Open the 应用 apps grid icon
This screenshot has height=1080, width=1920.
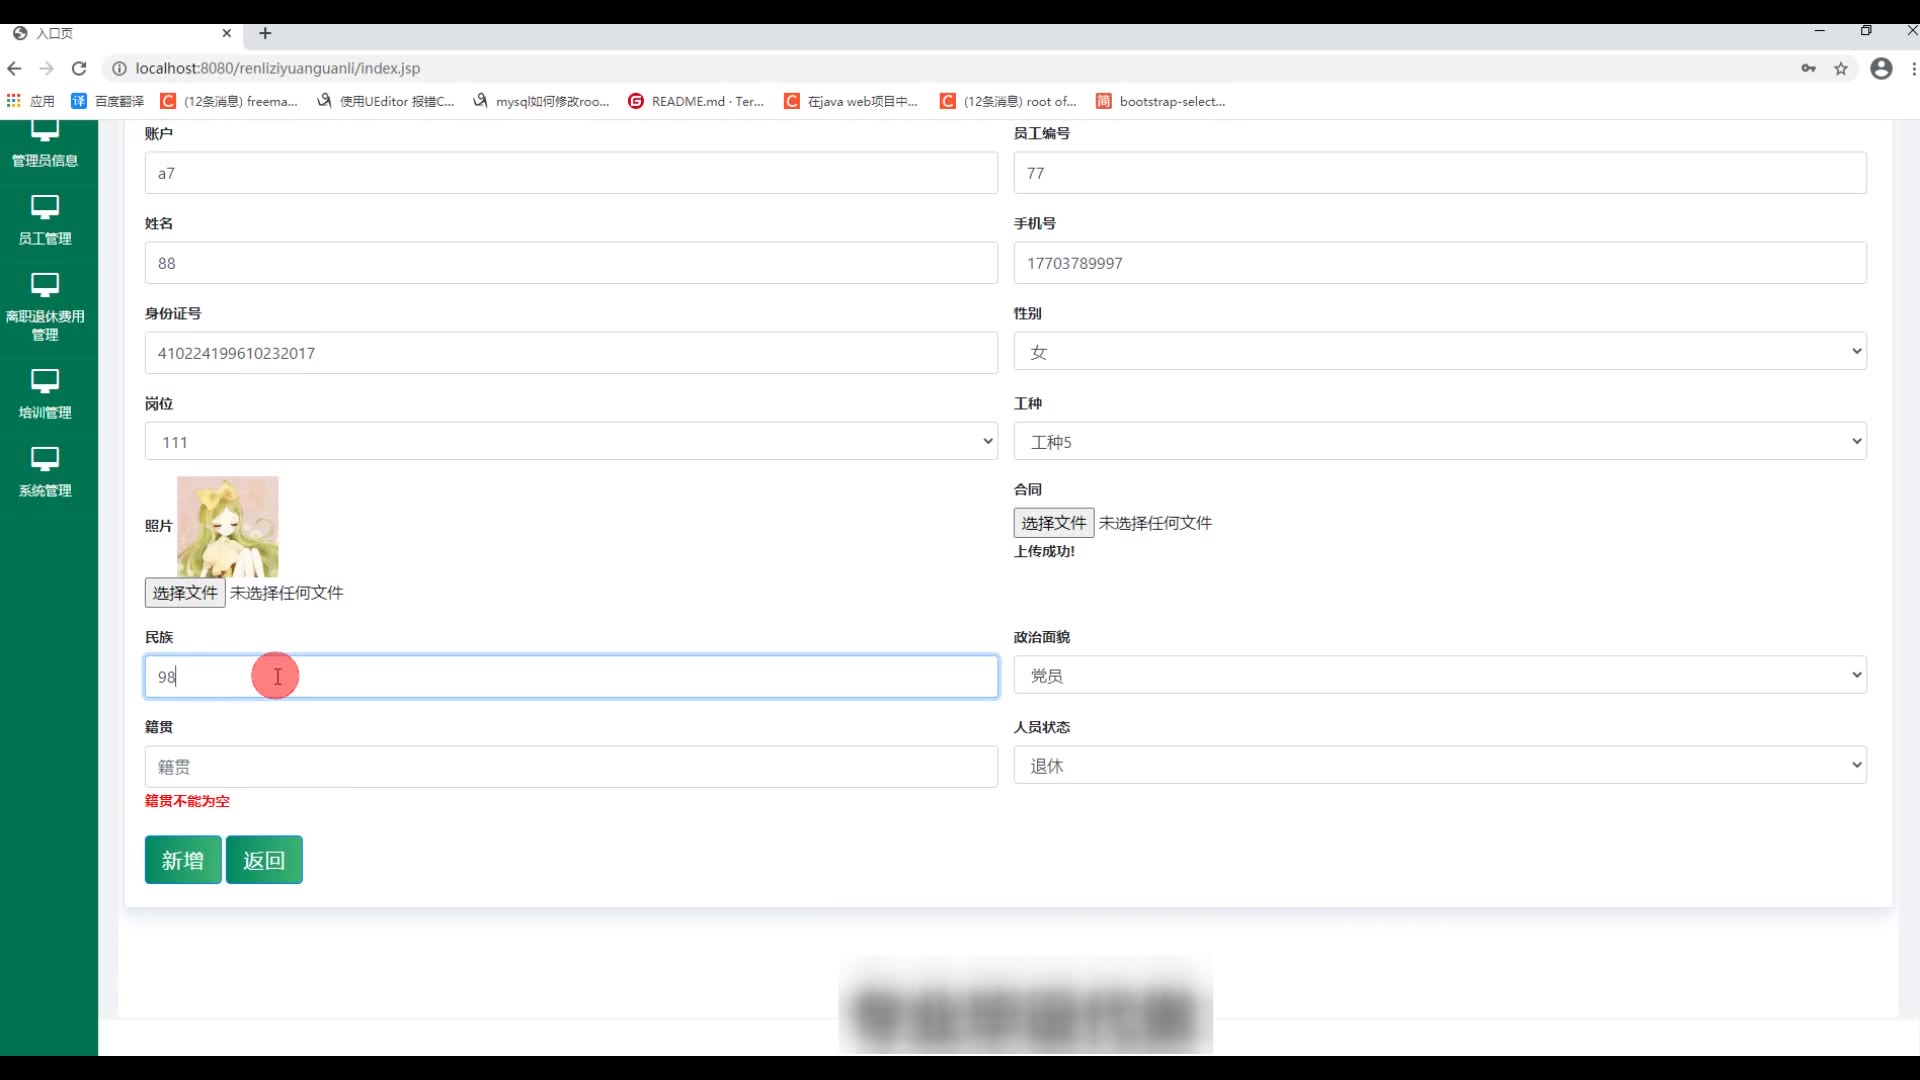[14, 101]
